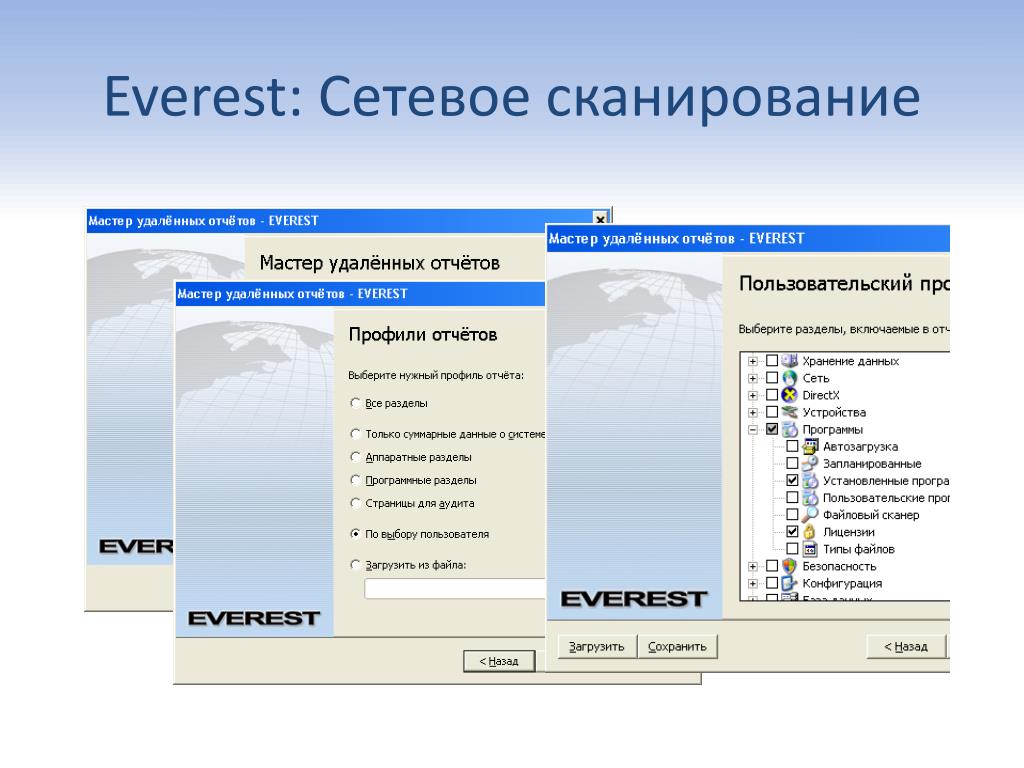Uncheck the Программы checkbox
Viewport: 1024px width, 768px height.
(772, 429)
